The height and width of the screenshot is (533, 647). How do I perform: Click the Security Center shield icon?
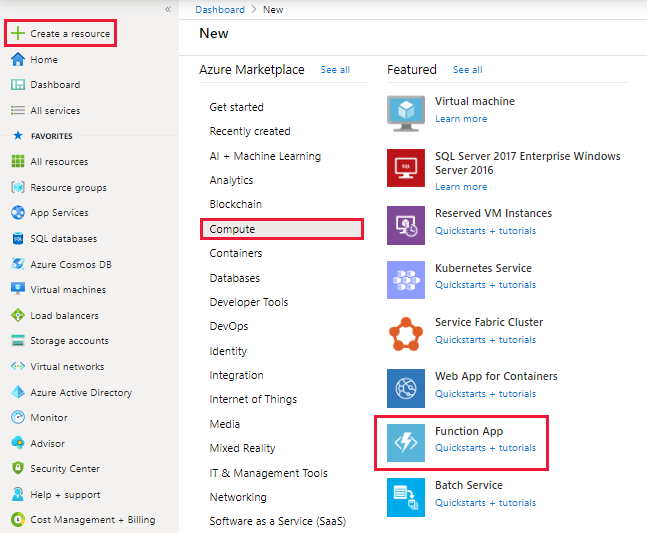[18, 468]
